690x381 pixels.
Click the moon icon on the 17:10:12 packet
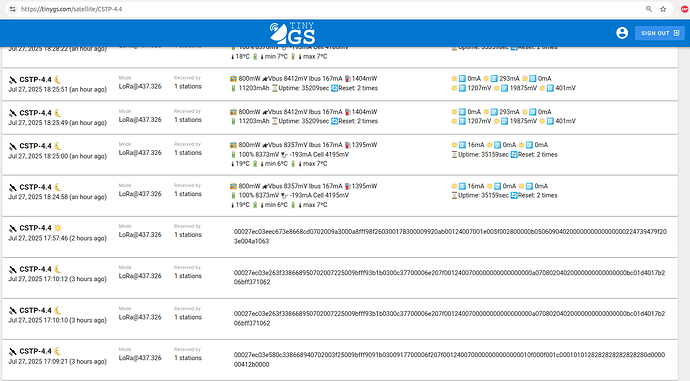58,269
